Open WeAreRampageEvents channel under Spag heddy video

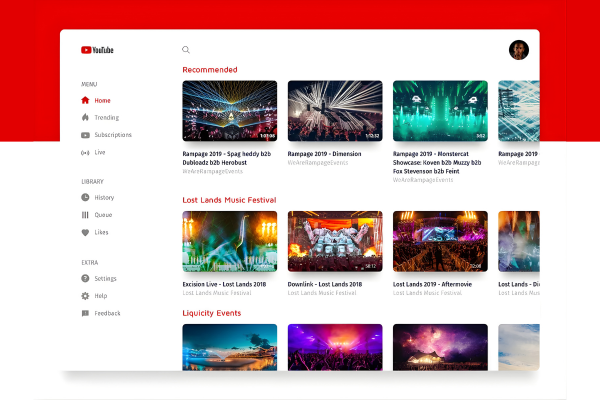(x=212, y=171)
